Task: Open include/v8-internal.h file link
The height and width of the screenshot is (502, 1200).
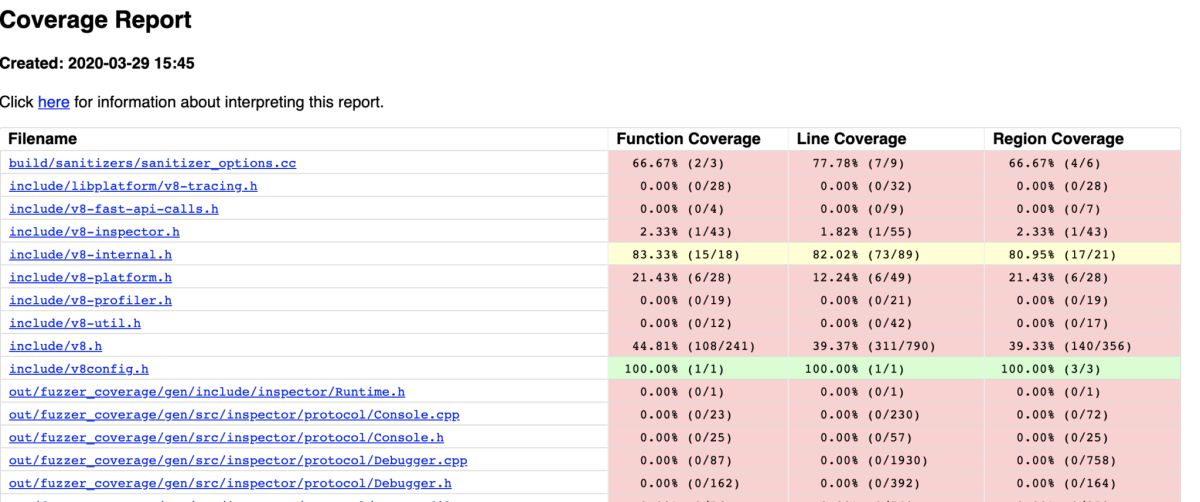Action: tap(90, 255)
